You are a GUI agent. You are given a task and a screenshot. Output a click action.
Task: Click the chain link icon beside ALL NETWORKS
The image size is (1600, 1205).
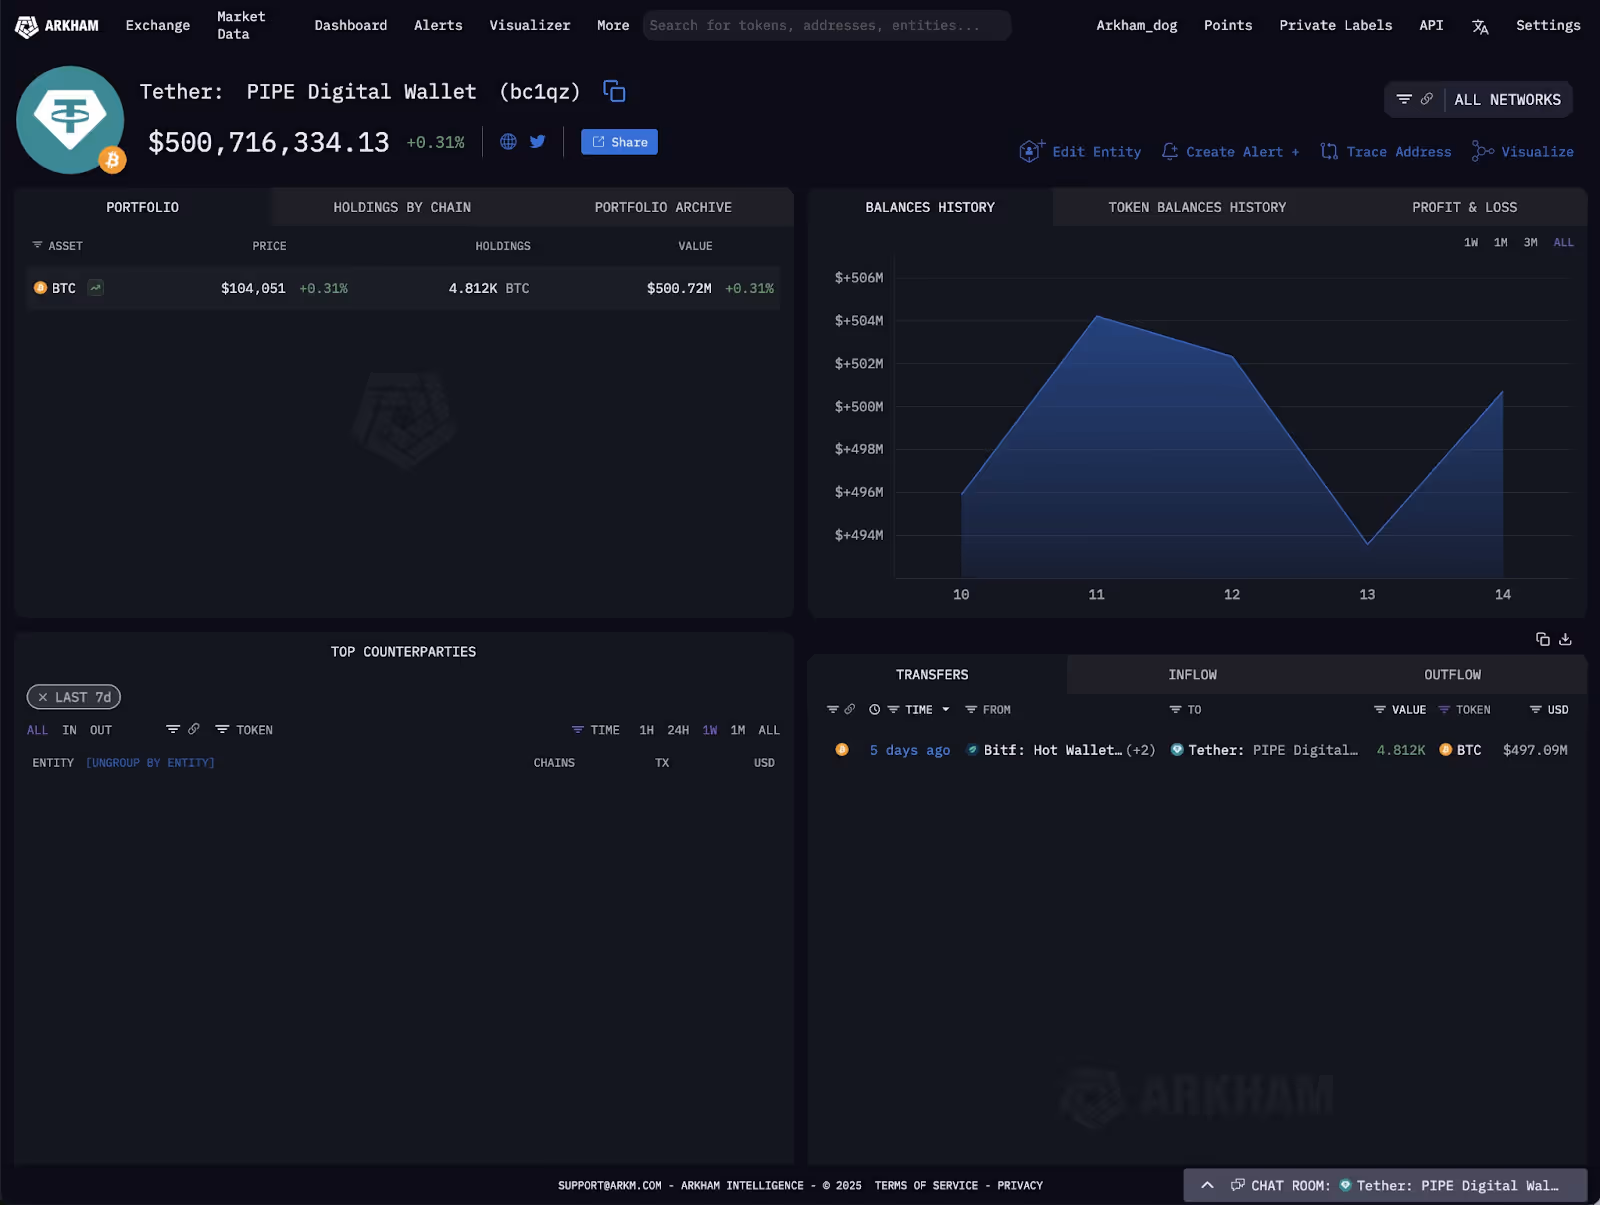tap(1427, 99)
